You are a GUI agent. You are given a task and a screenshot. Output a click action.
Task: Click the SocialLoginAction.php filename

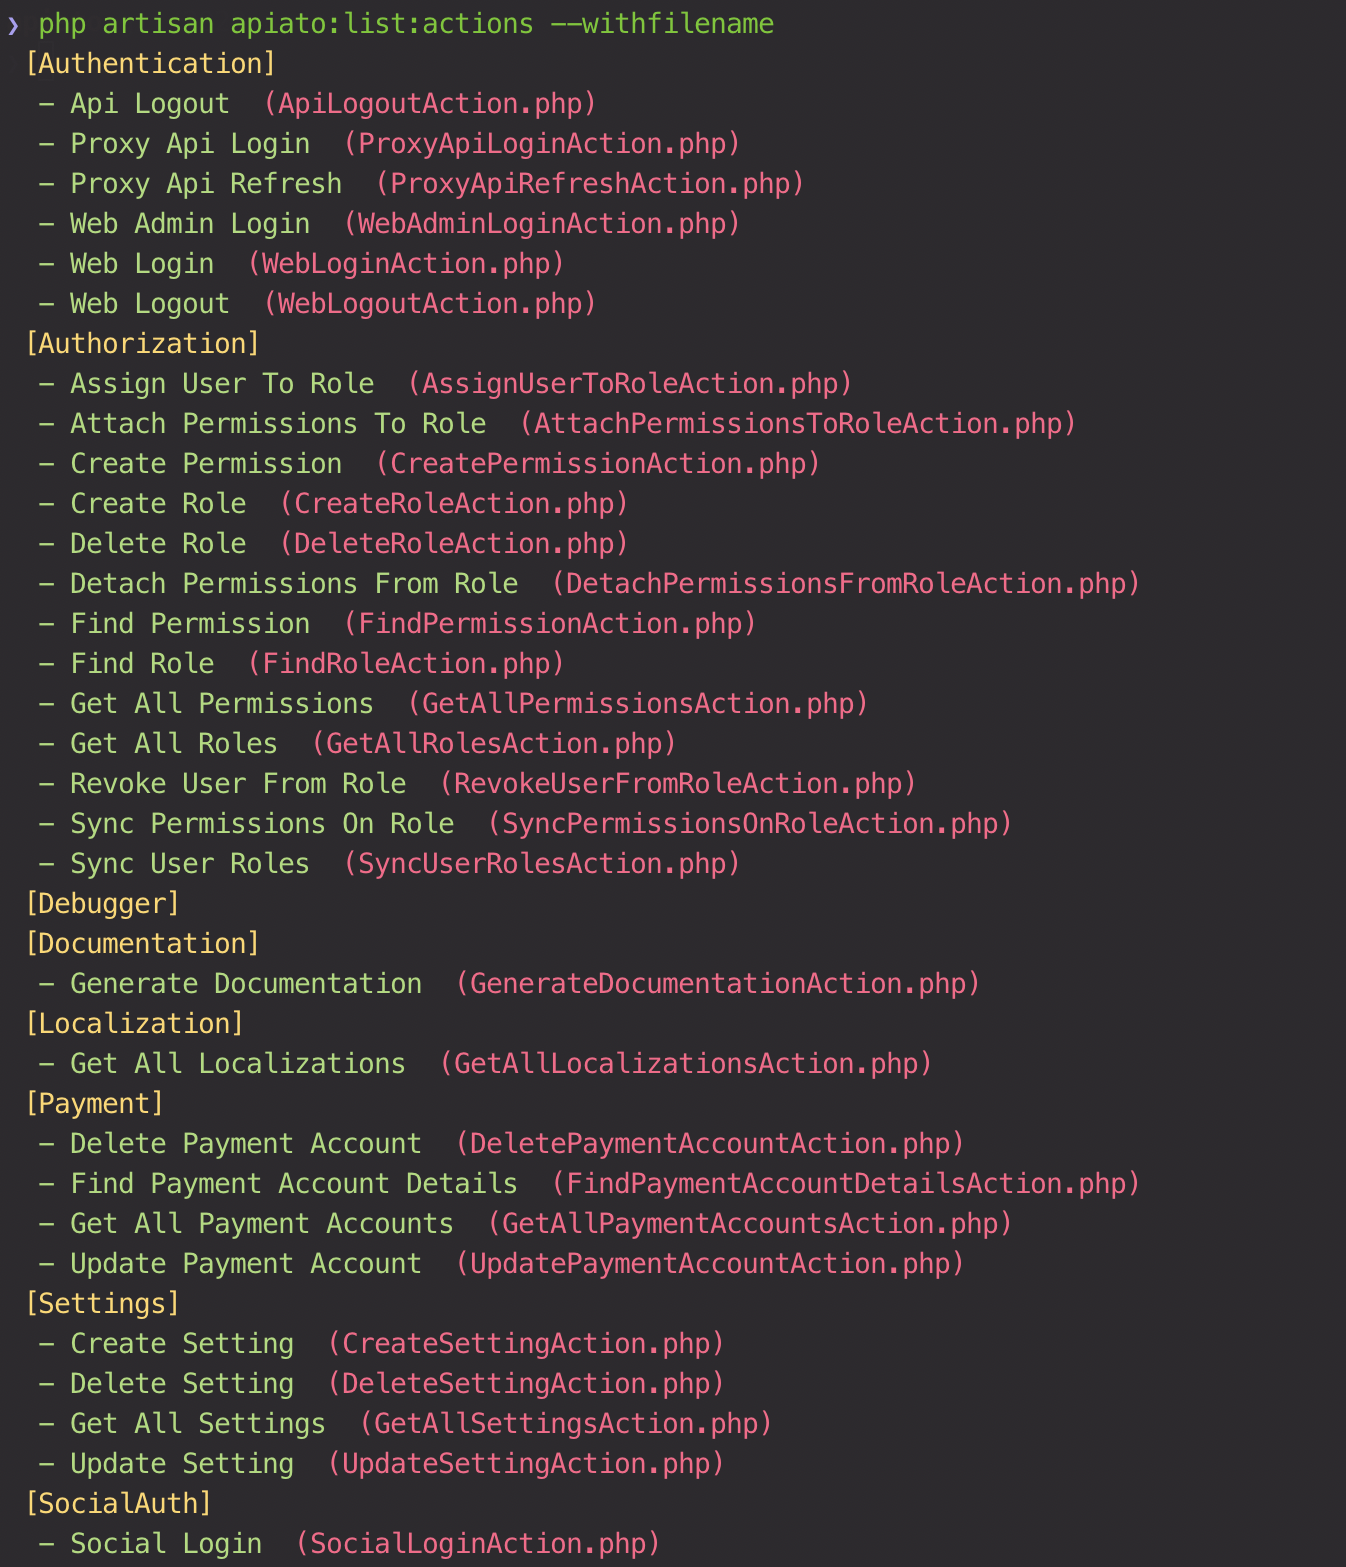477,1544
